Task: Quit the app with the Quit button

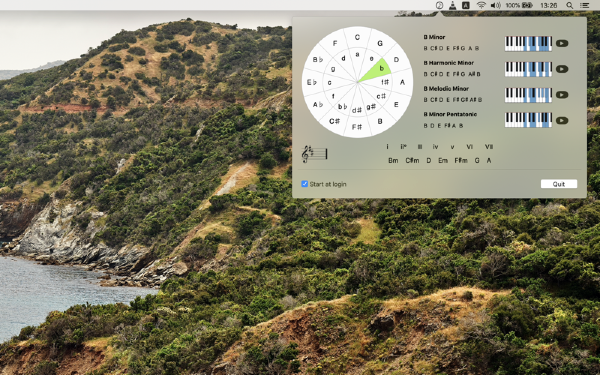Action: 559,184
